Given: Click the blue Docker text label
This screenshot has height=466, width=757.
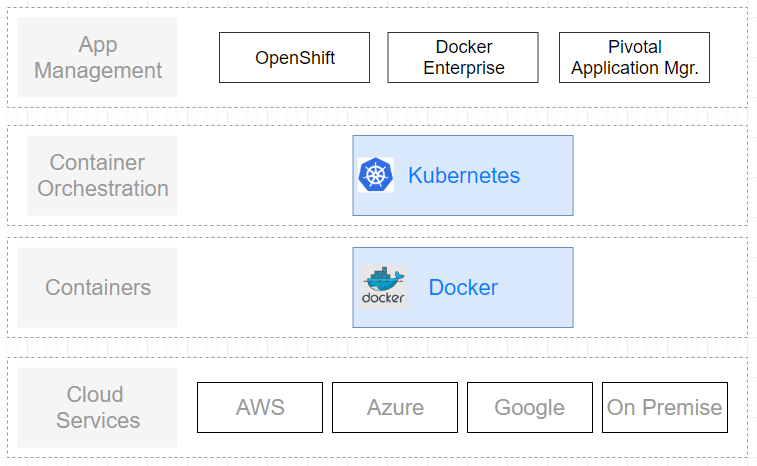Looking at the screenshot, I should 463,287.
